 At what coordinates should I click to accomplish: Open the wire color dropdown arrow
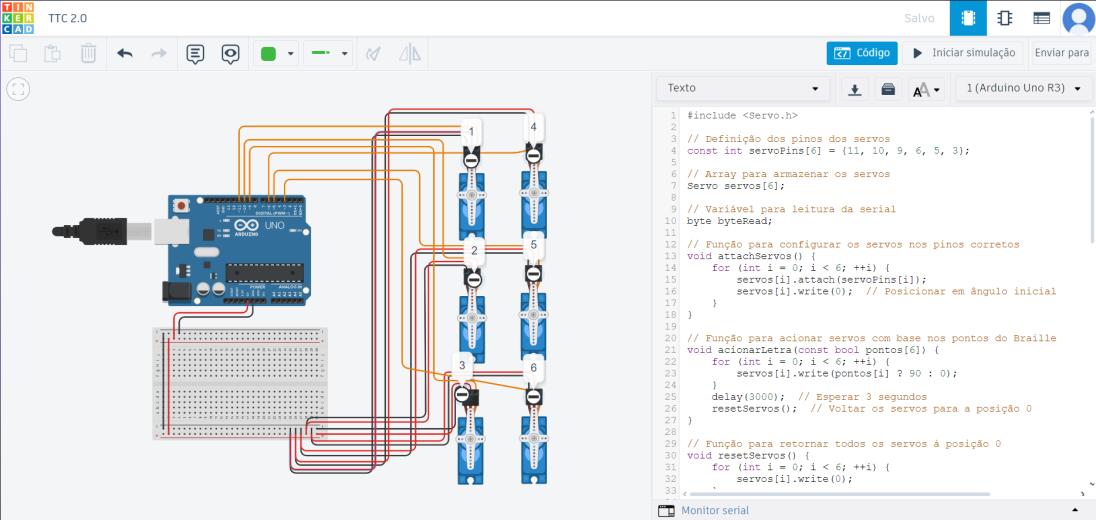(x=291, y=54)
